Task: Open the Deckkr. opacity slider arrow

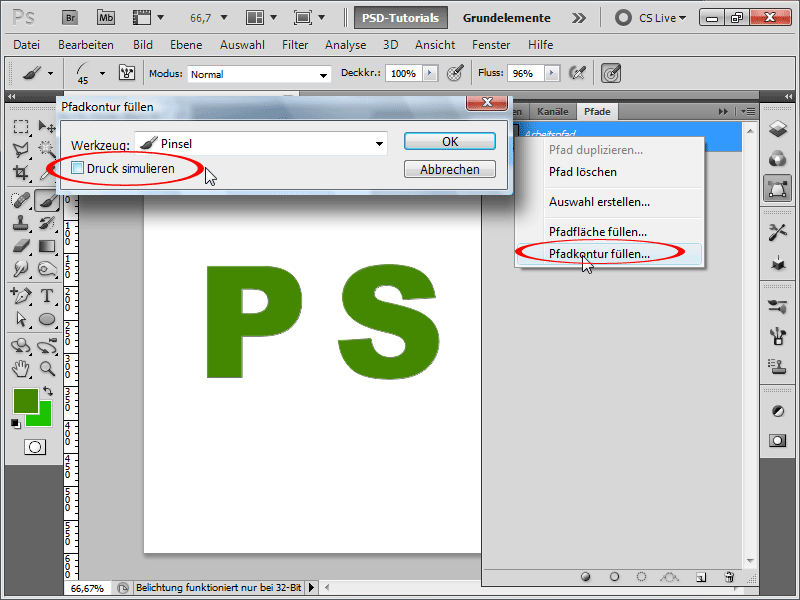Action: pyautogui.click(x=430, y=73)
